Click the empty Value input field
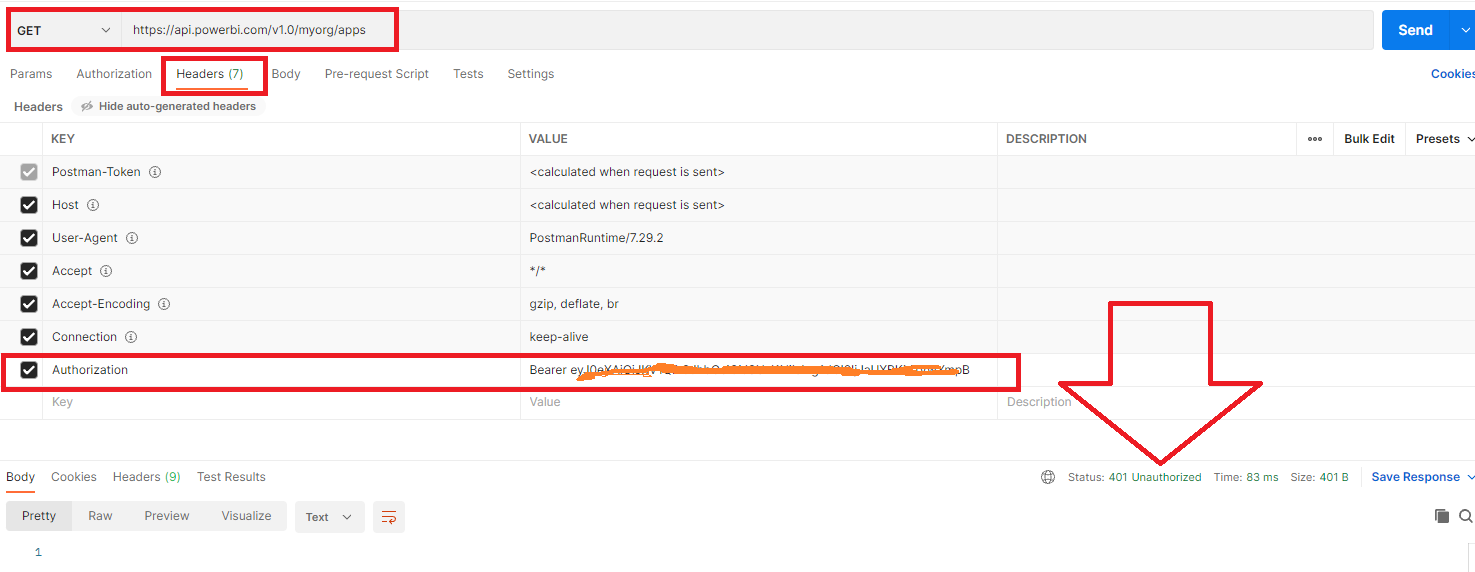 759,402
